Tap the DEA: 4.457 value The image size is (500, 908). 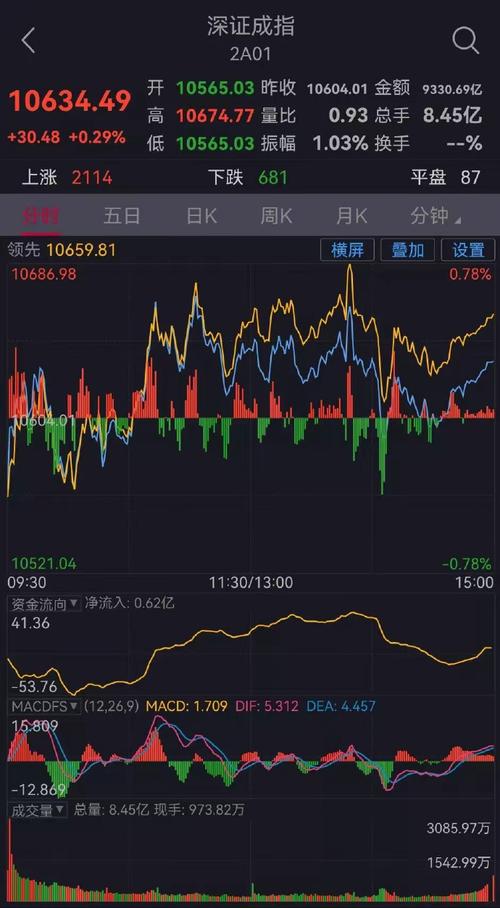[x=341, y=706]
